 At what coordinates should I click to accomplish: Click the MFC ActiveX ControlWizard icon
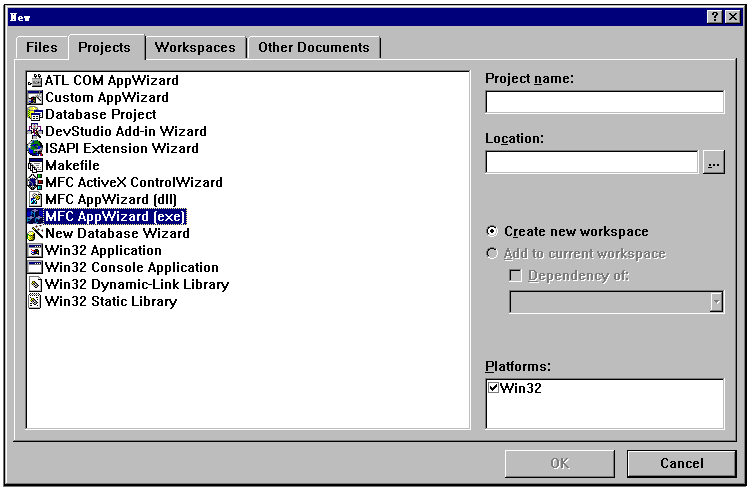[35, 182]
